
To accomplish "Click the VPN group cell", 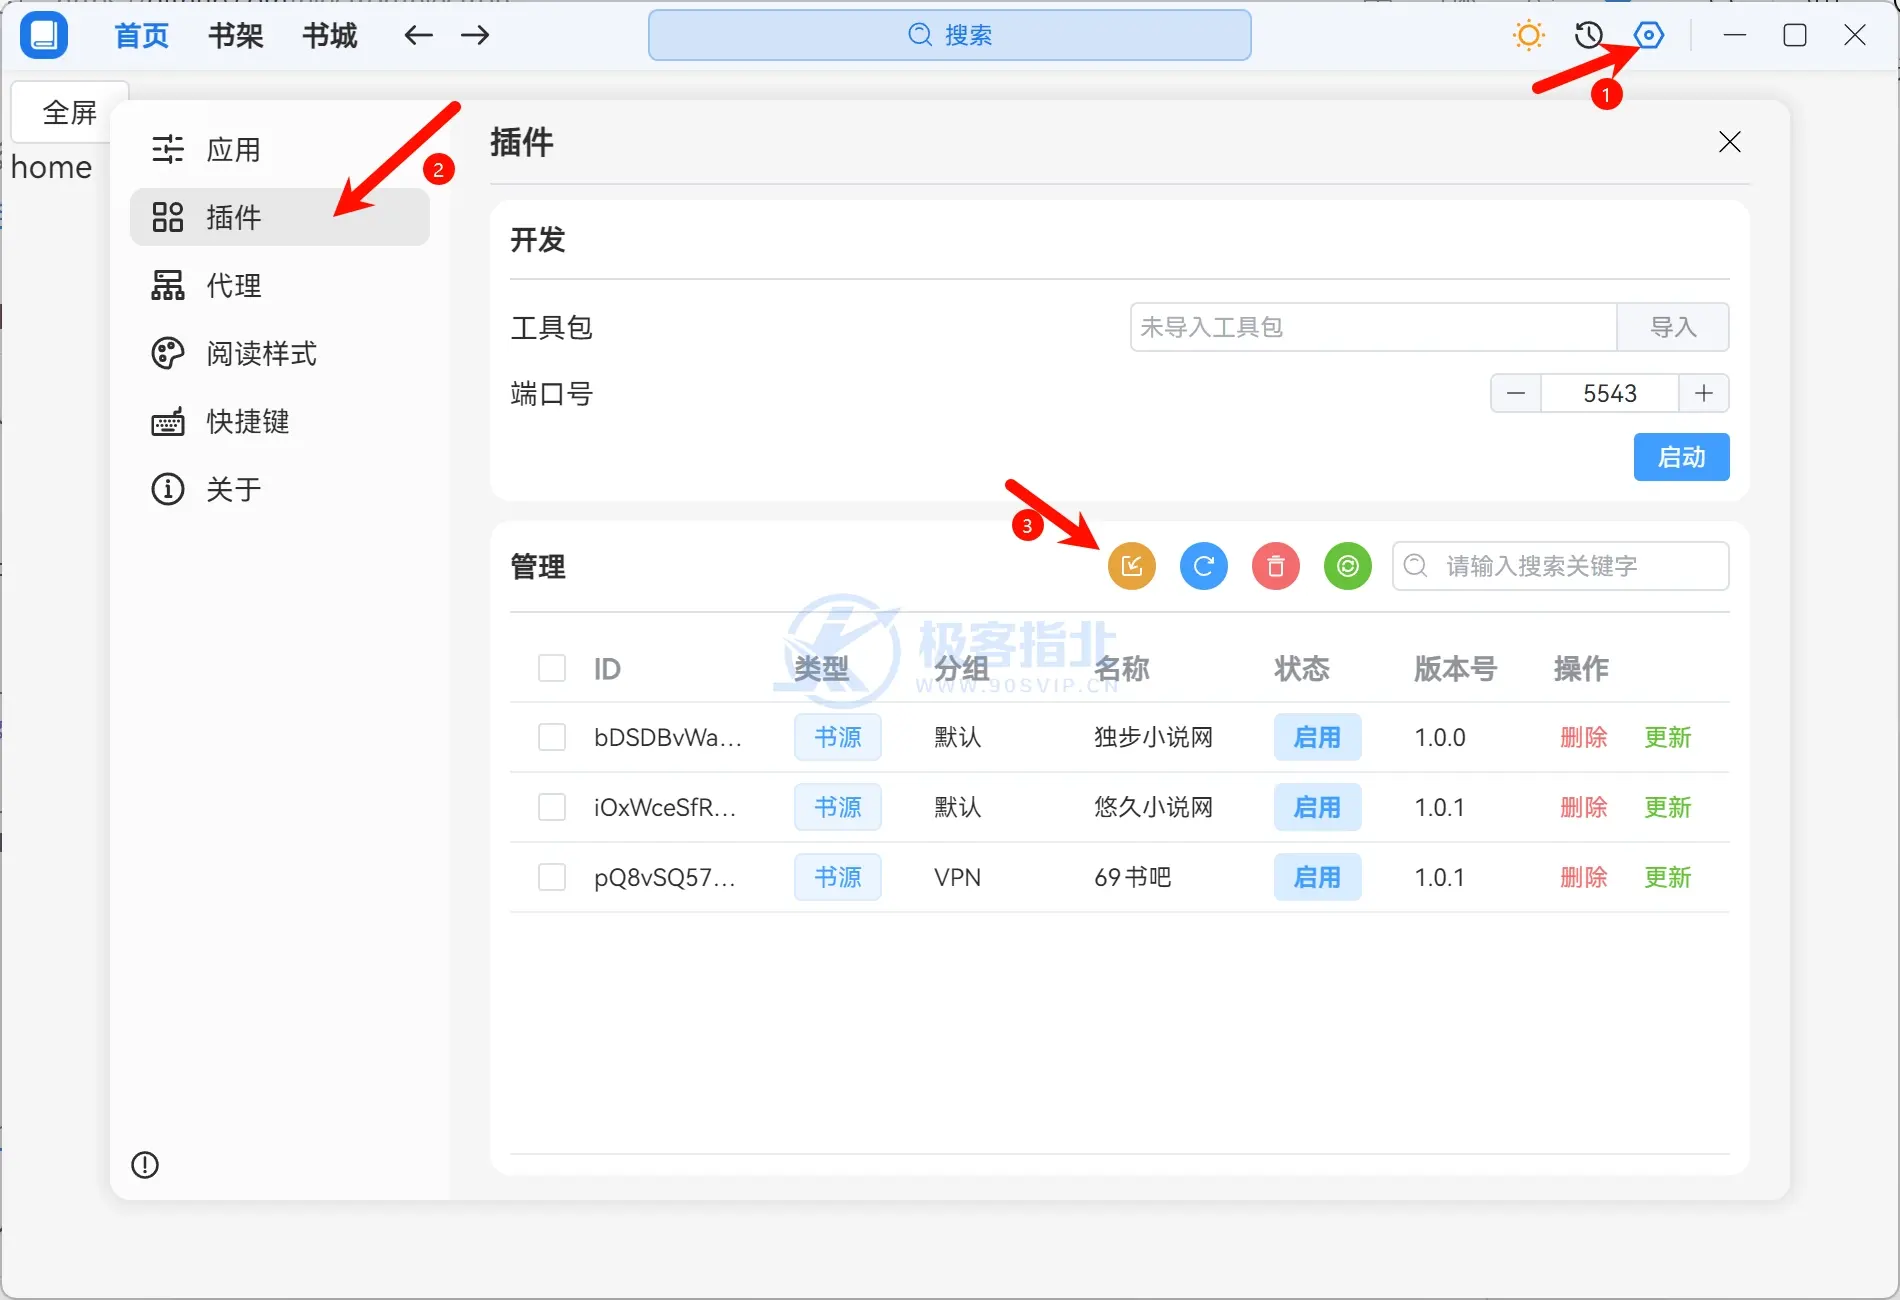I will coord(957,877).
